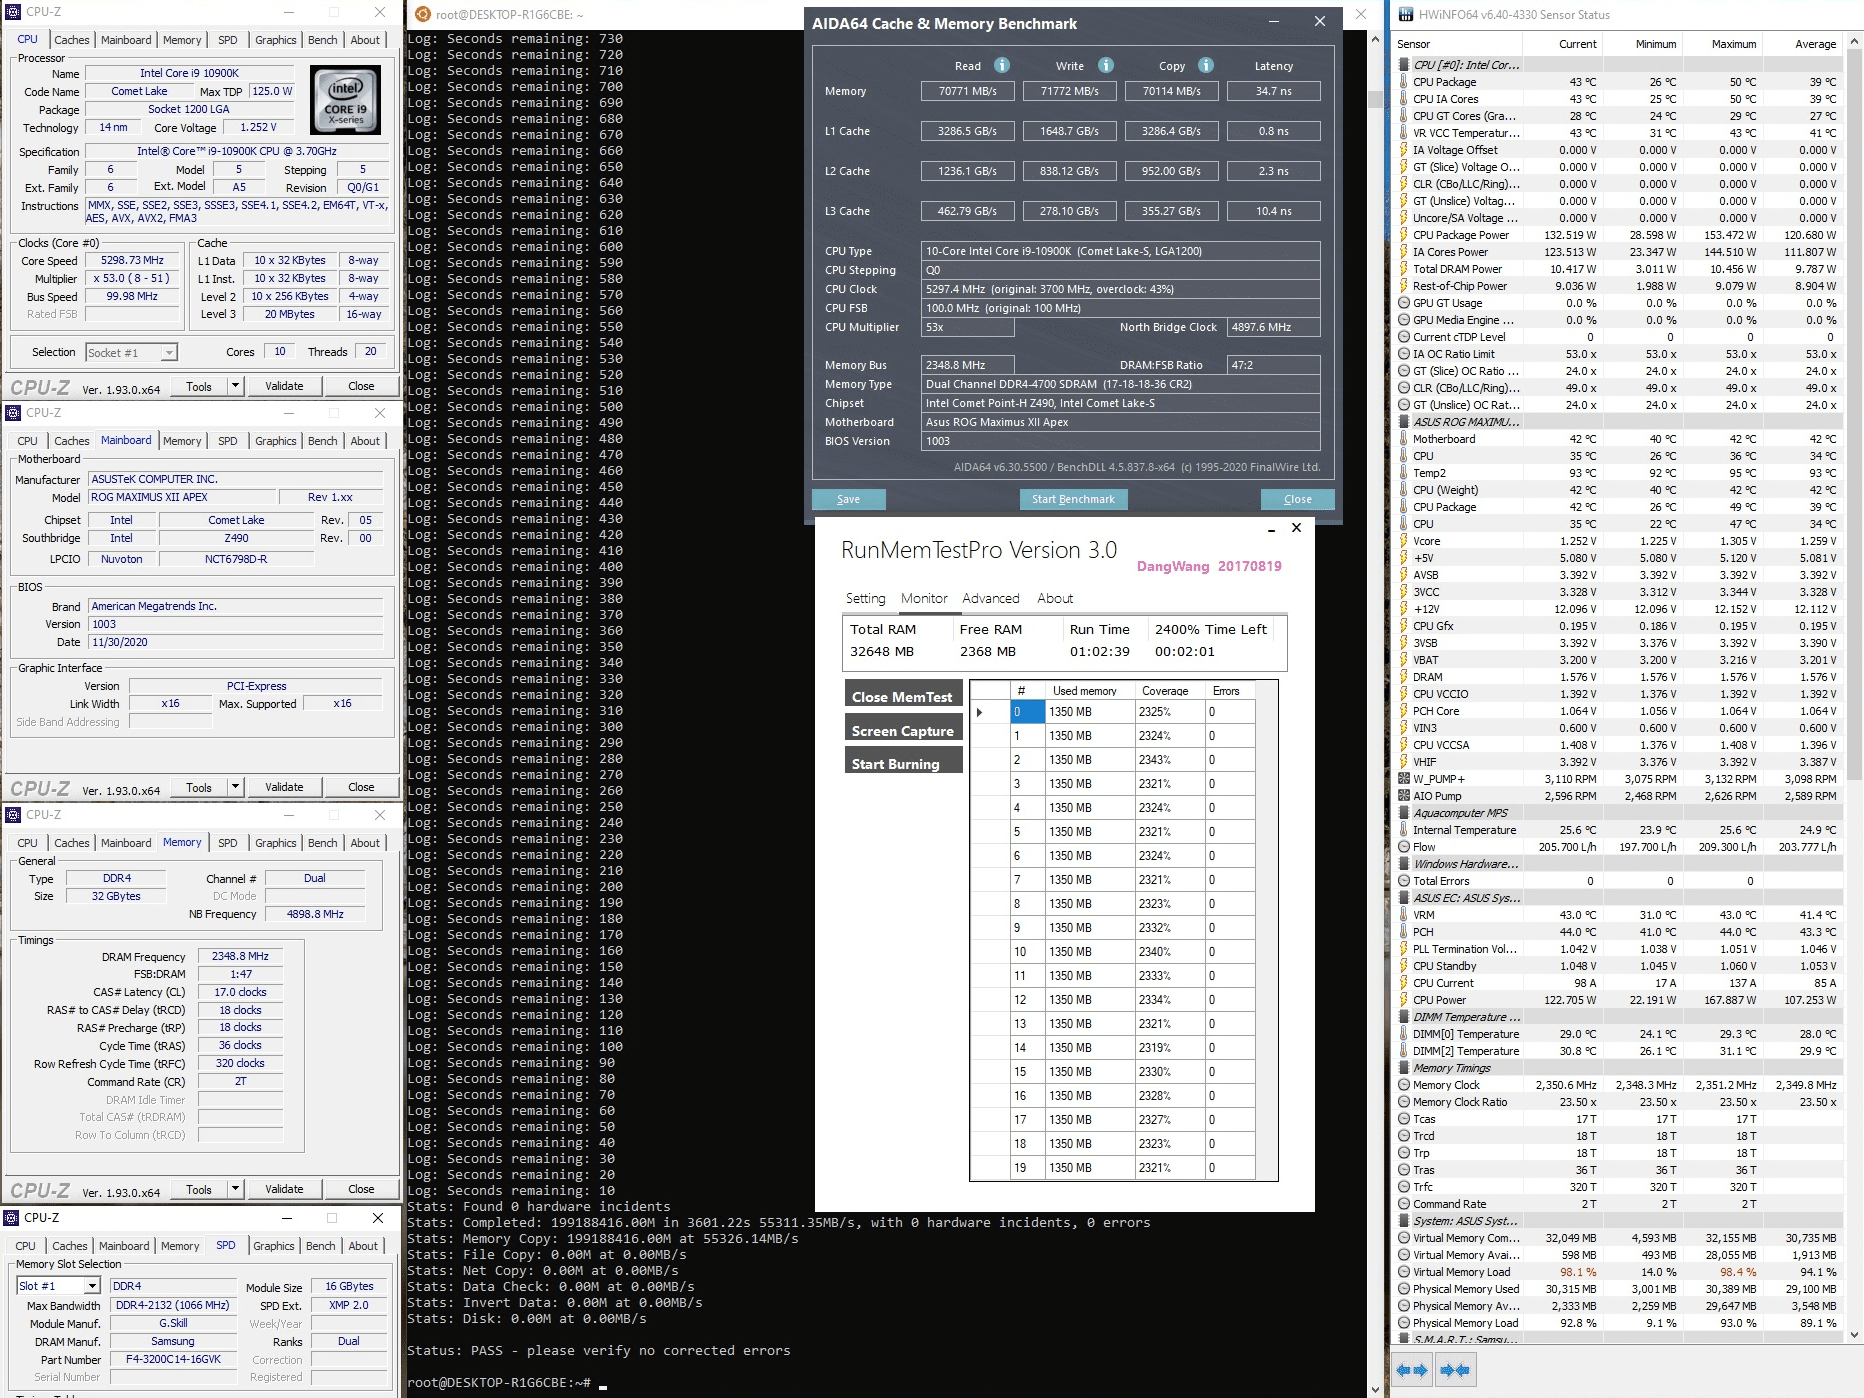Open Tools dropdown arrow in CPU-Z CPU window
Image resolution: width=1864 pixels, height=1398 pixels.
pos(235,386)
